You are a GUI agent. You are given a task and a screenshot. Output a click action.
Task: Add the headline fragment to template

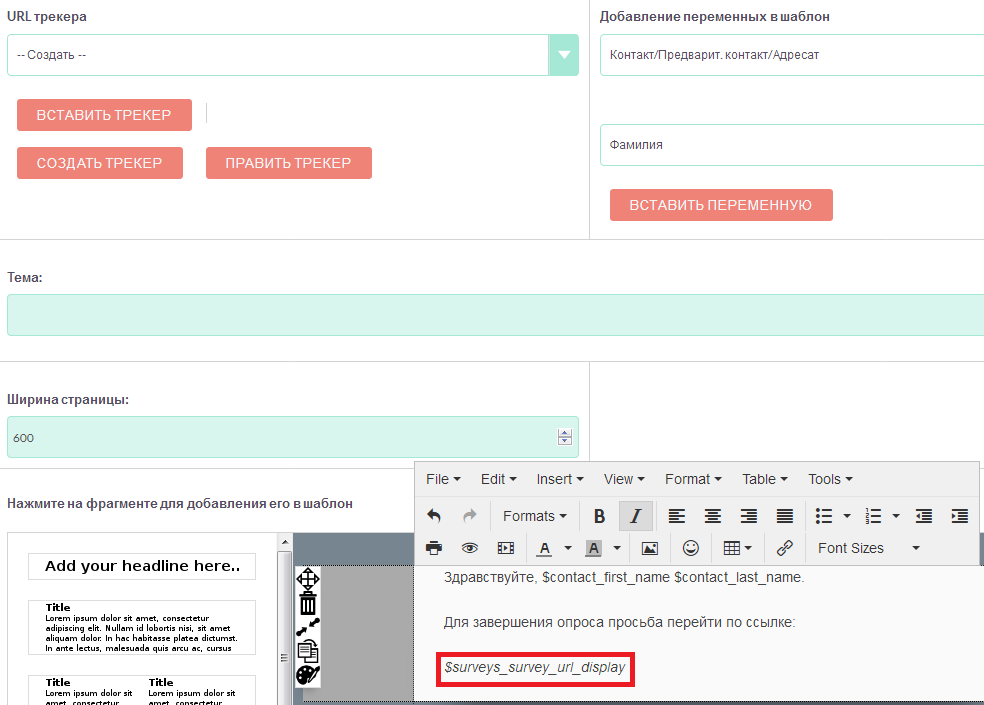tap(142, 566)
